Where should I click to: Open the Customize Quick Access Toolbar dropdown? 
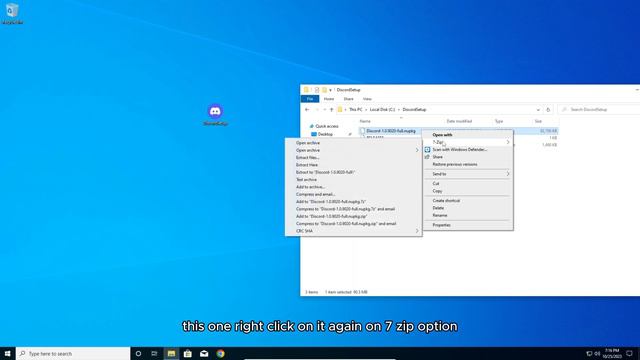tap(330, 90)
